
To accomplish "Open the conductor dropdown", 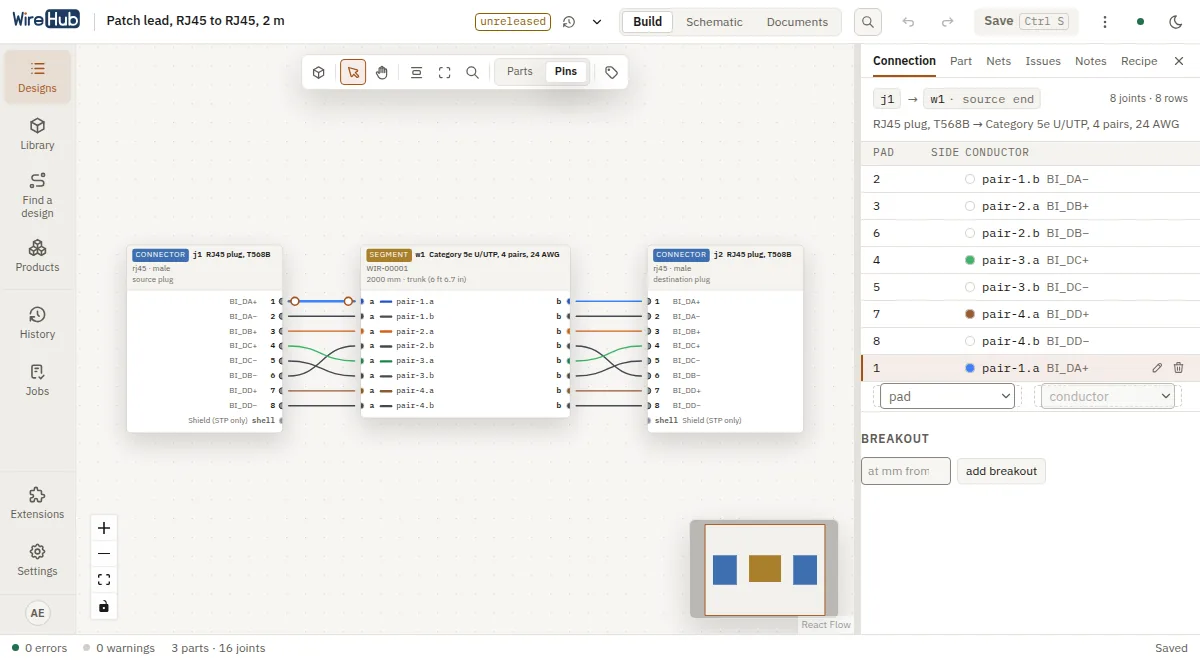I will 1107,396.
